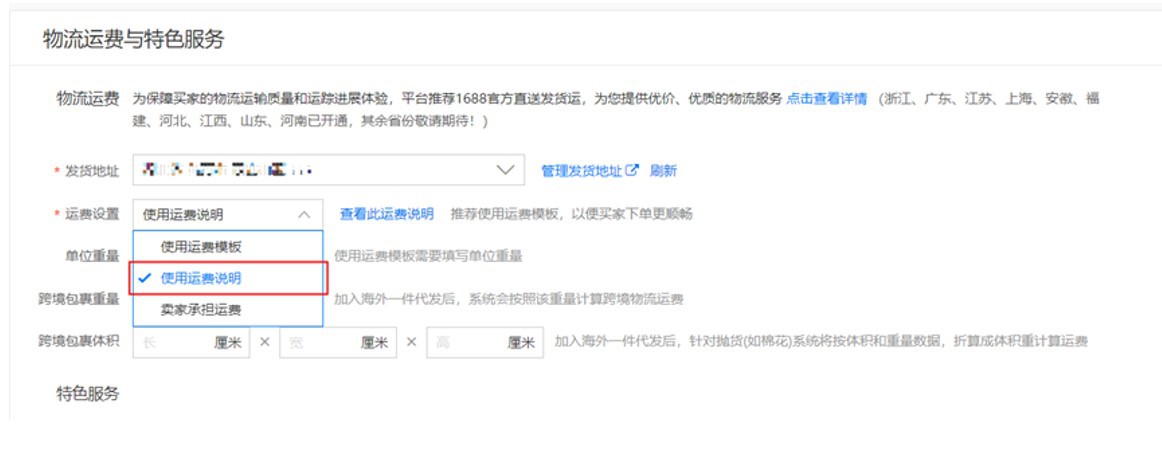This screenshot has height=467, width=1162.
Task: Click the external link icon beside 管理发货地址
Action: tap(632, 170)
